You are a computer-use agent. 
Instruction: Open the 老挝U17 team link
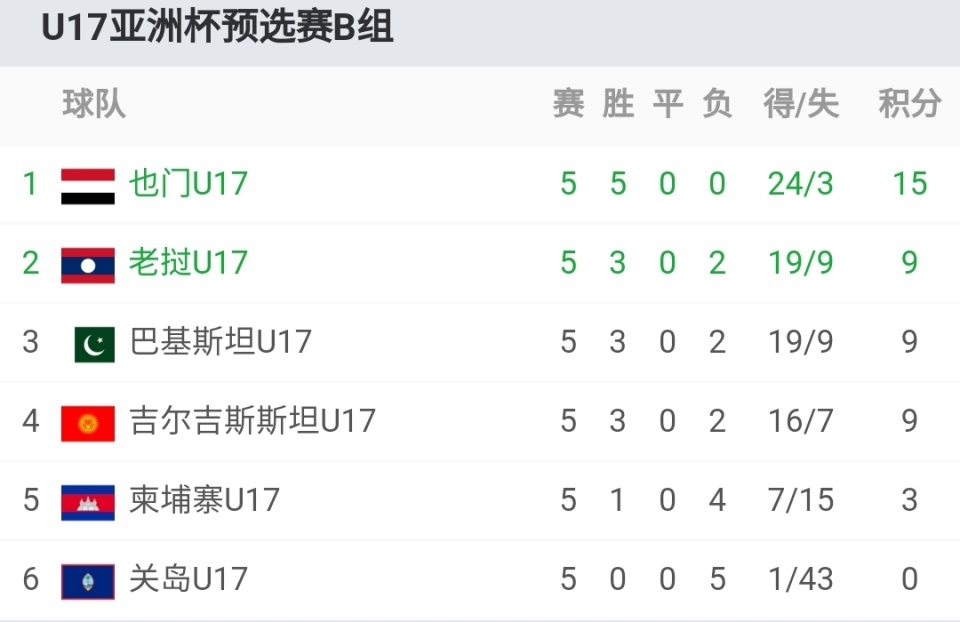tap(188, 263)
